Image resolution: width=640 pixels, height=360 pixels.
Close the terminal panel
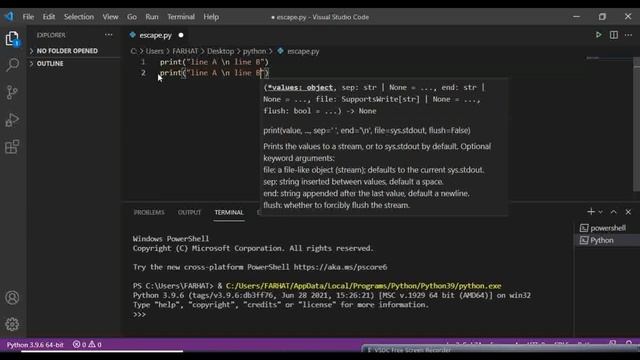[x=628, y=212]
